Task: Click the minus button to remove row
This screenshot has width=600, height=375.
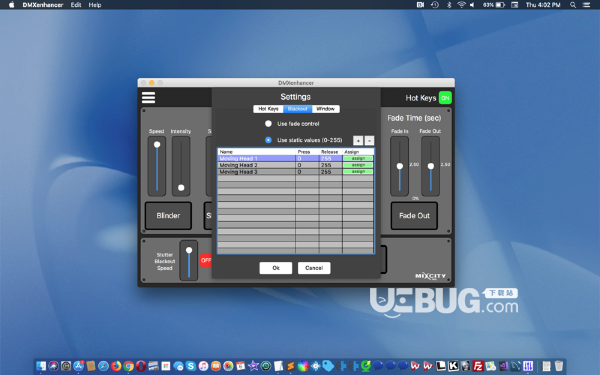Action: (x=369, y=140)
